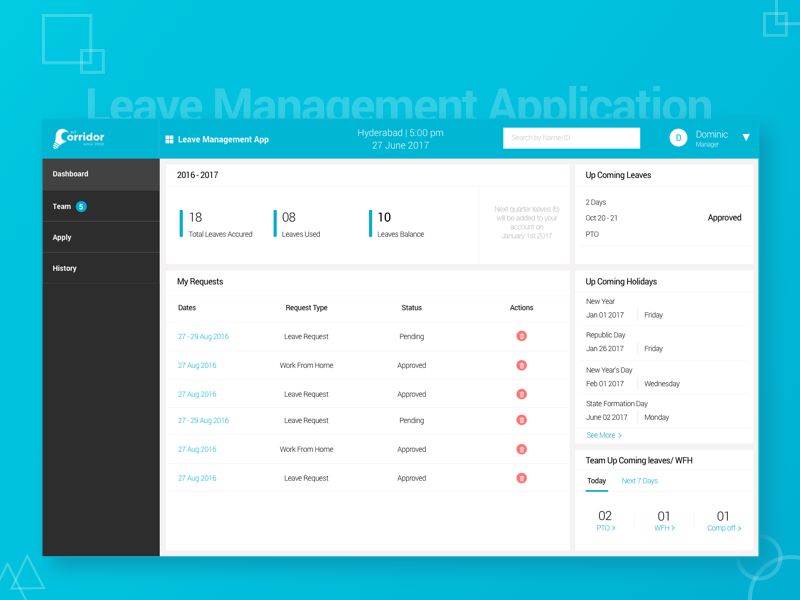Screen dimensions: 800x600
Task: Open the Team sidebar item
Action: click(x=101, y=206)
